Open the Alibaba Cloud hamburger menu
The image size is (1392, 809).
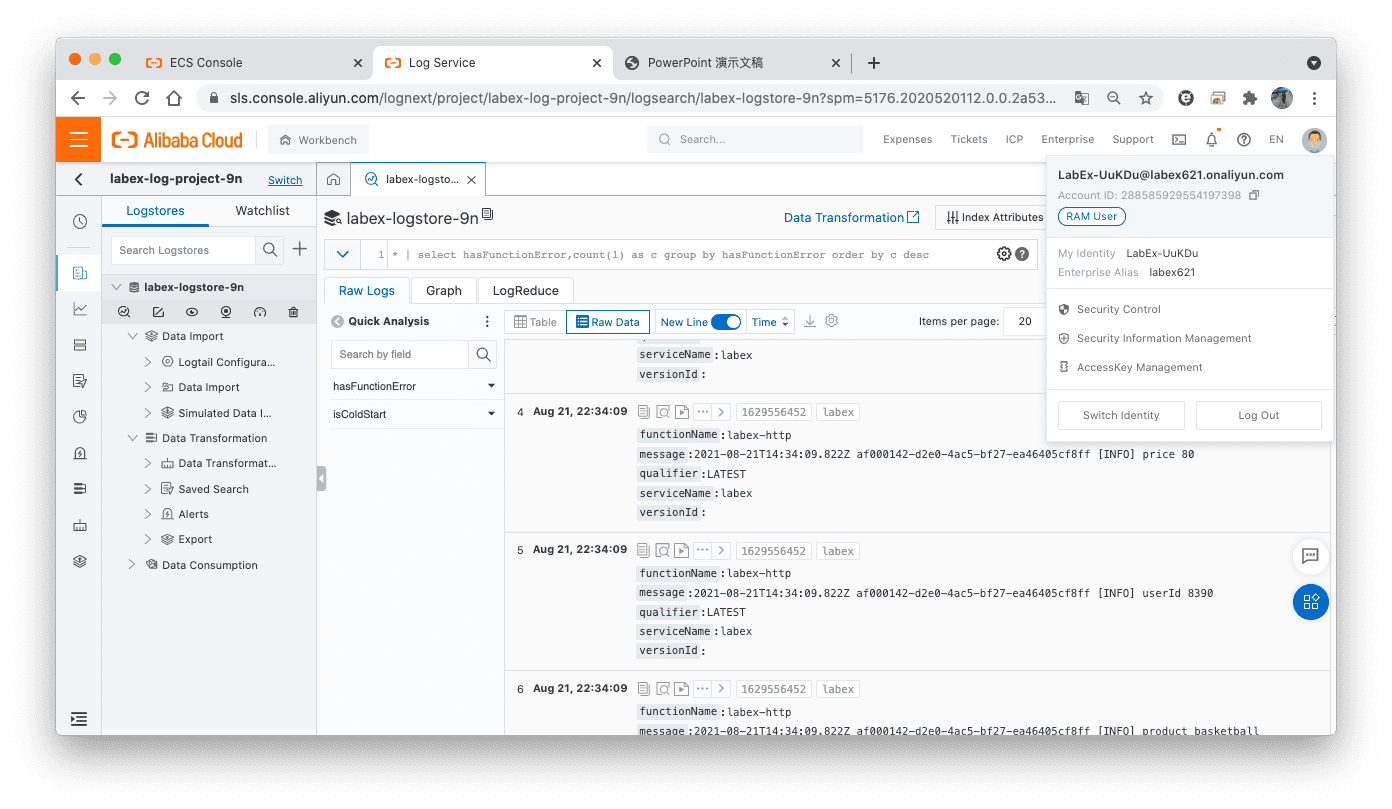[x=79, y=140]
